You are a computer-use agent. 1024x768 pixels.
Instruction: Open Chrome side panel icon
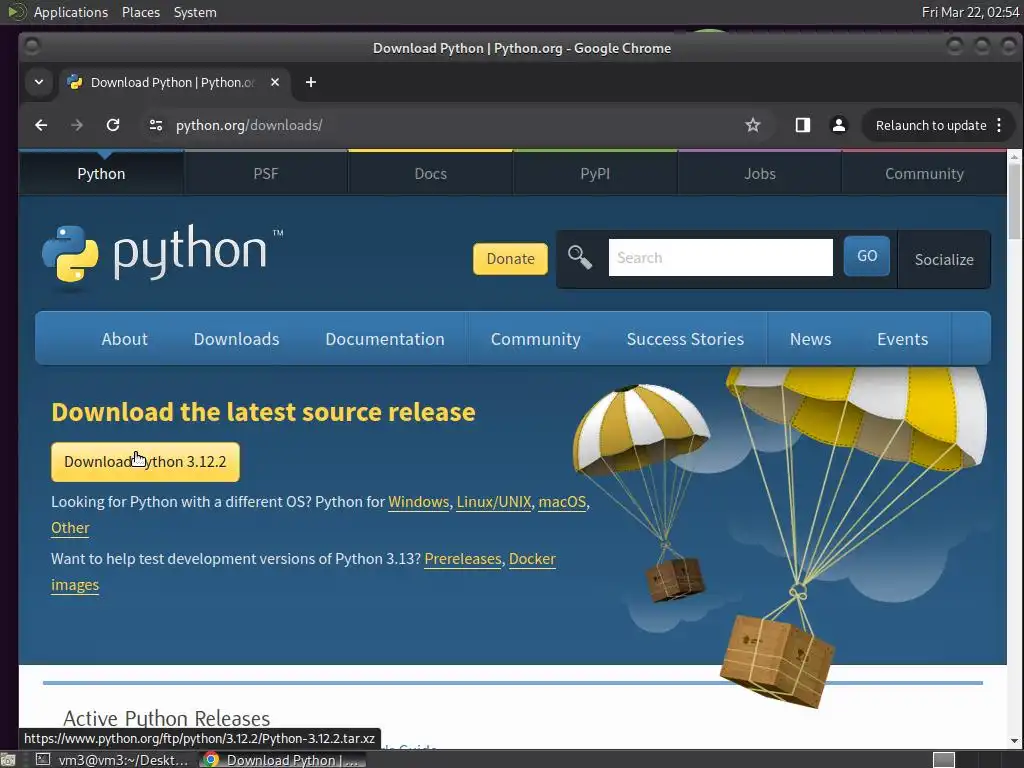[x=803, y=125]
